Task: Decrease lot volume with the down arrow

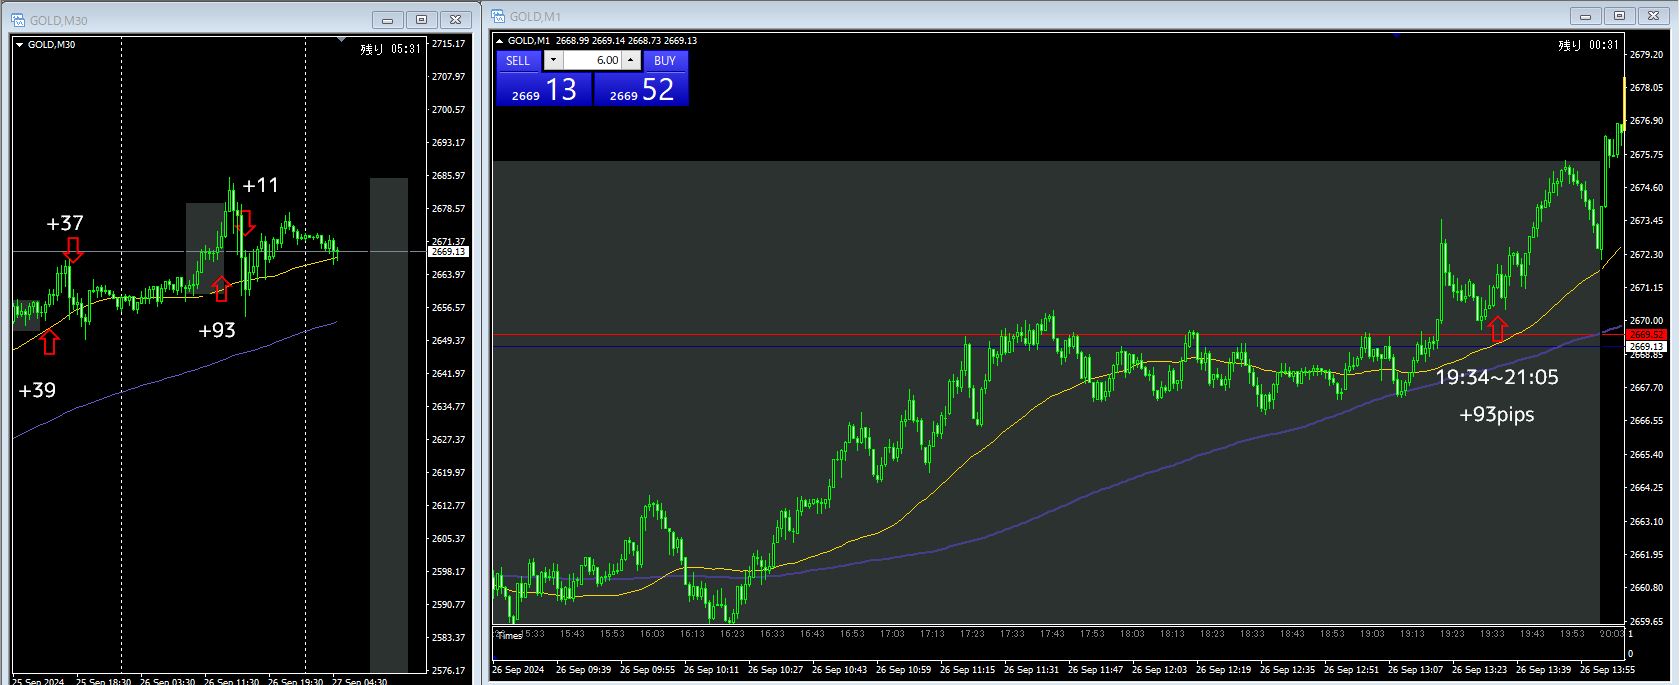Action: [x=554, y=60]
